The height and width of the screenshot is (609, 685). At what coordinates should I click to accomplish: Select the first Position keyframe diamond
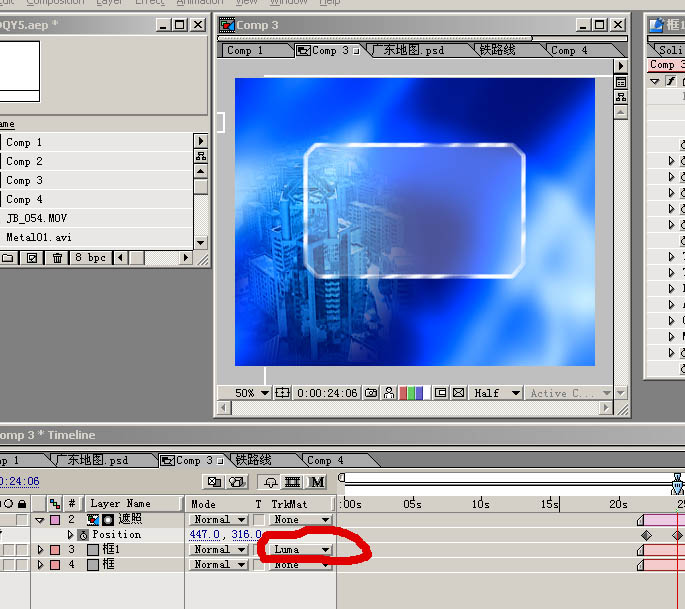[x=646, y=535]
